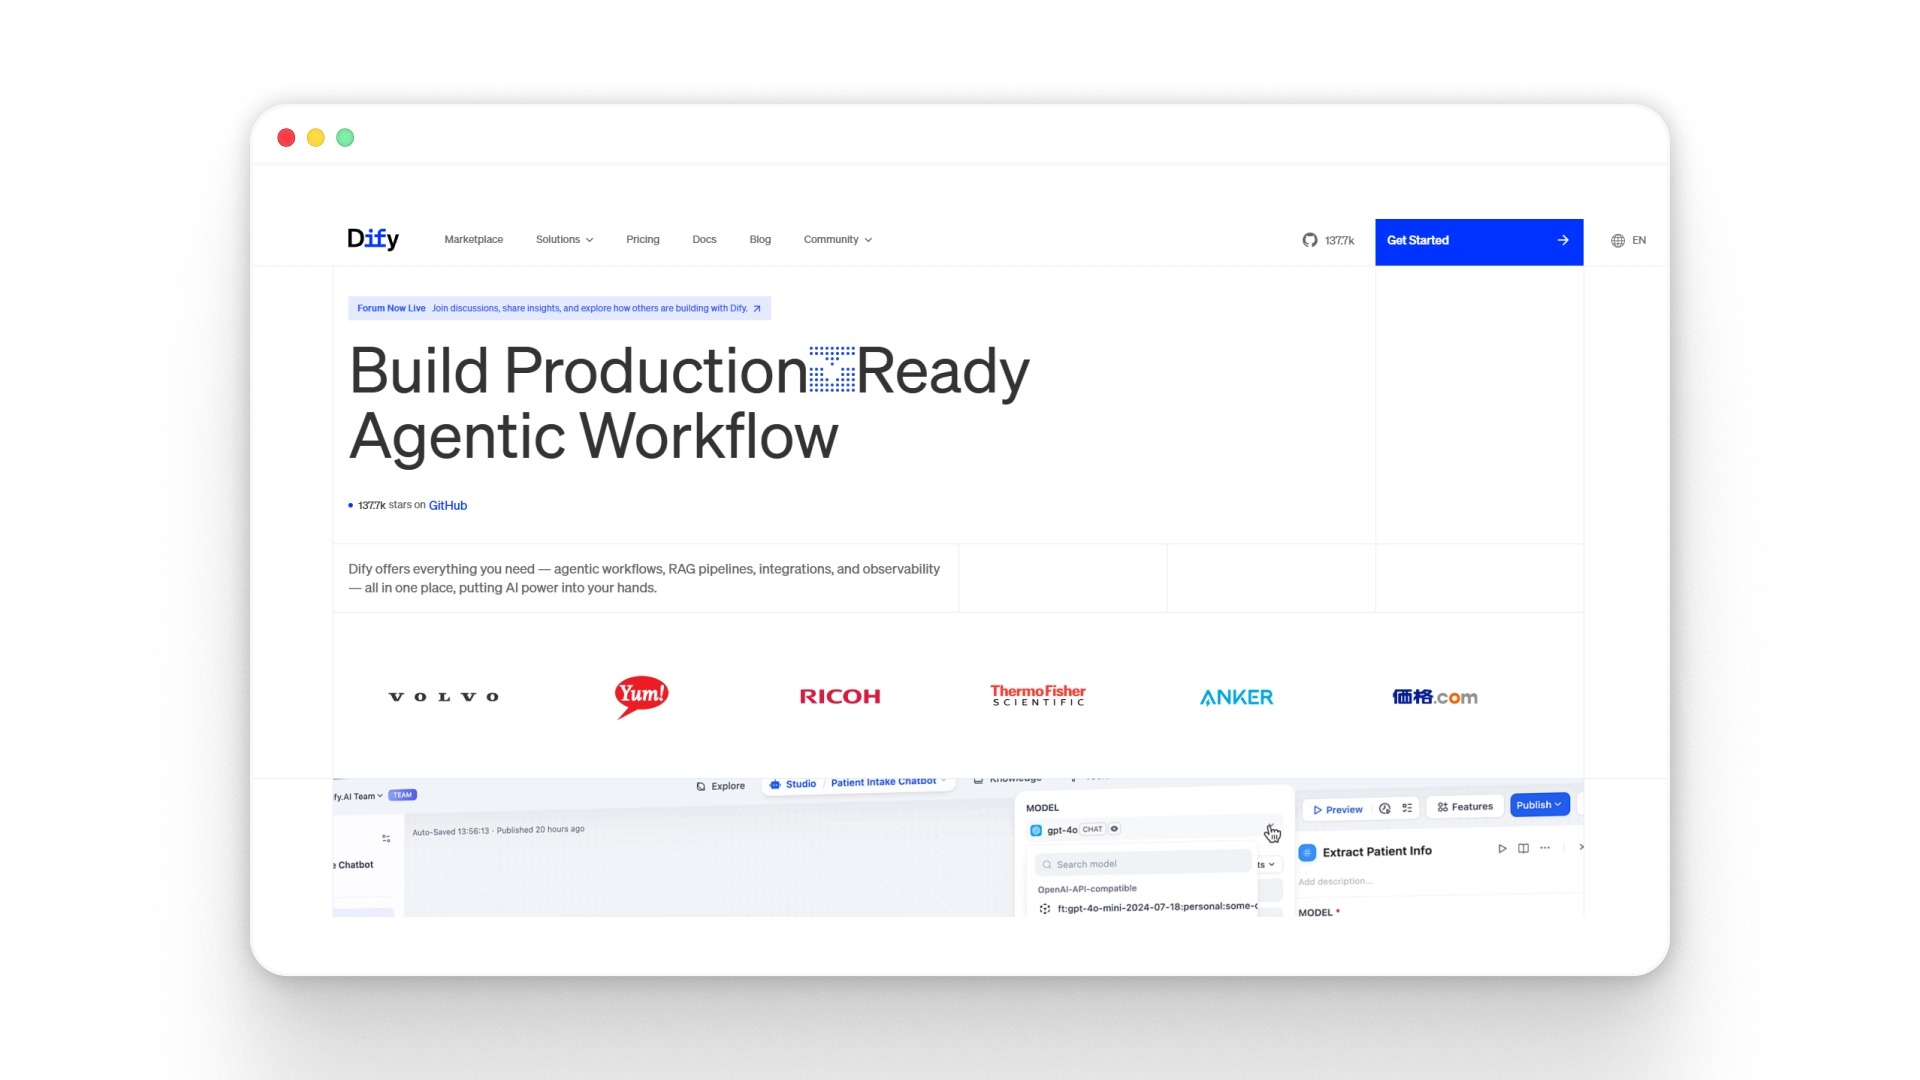Click the Dify logo in the header
This screenshot has width=1920, height=1080.
pos(372,239)
